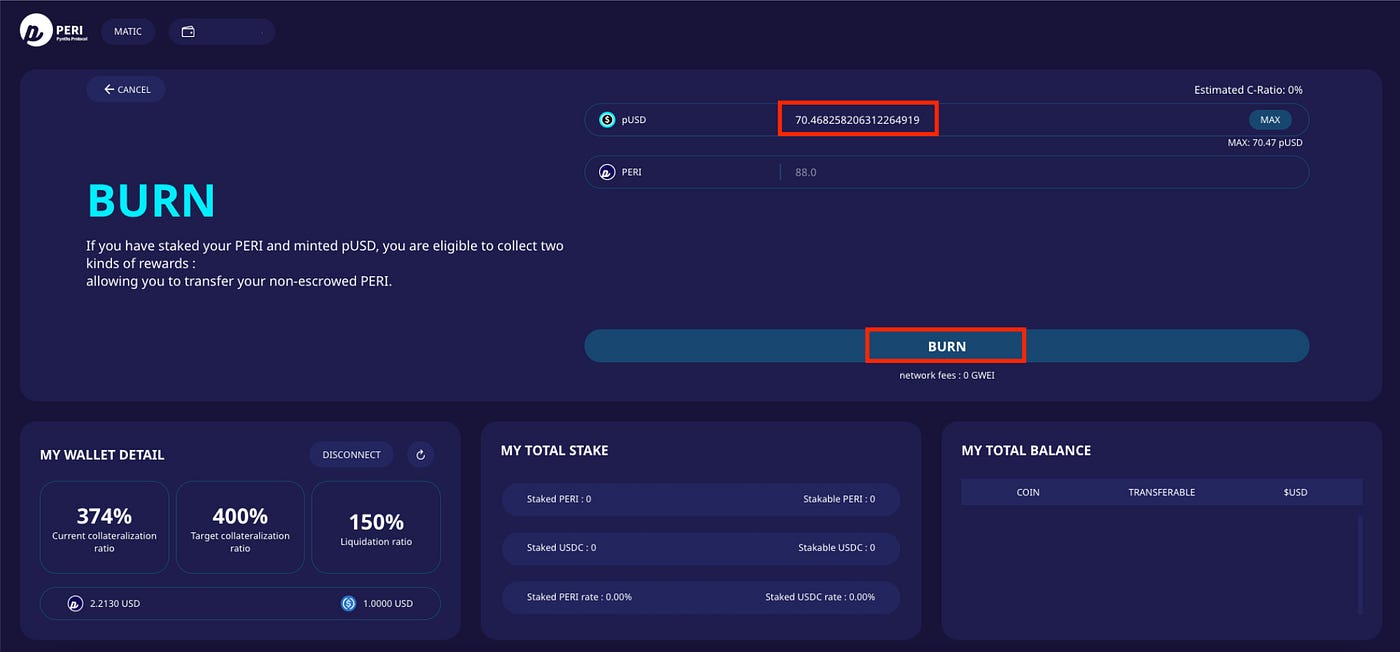This screenshot has width=1400, height=652.
Task: Click the Stakable PERI : 0 value
Action: click(x=839, y=499)
